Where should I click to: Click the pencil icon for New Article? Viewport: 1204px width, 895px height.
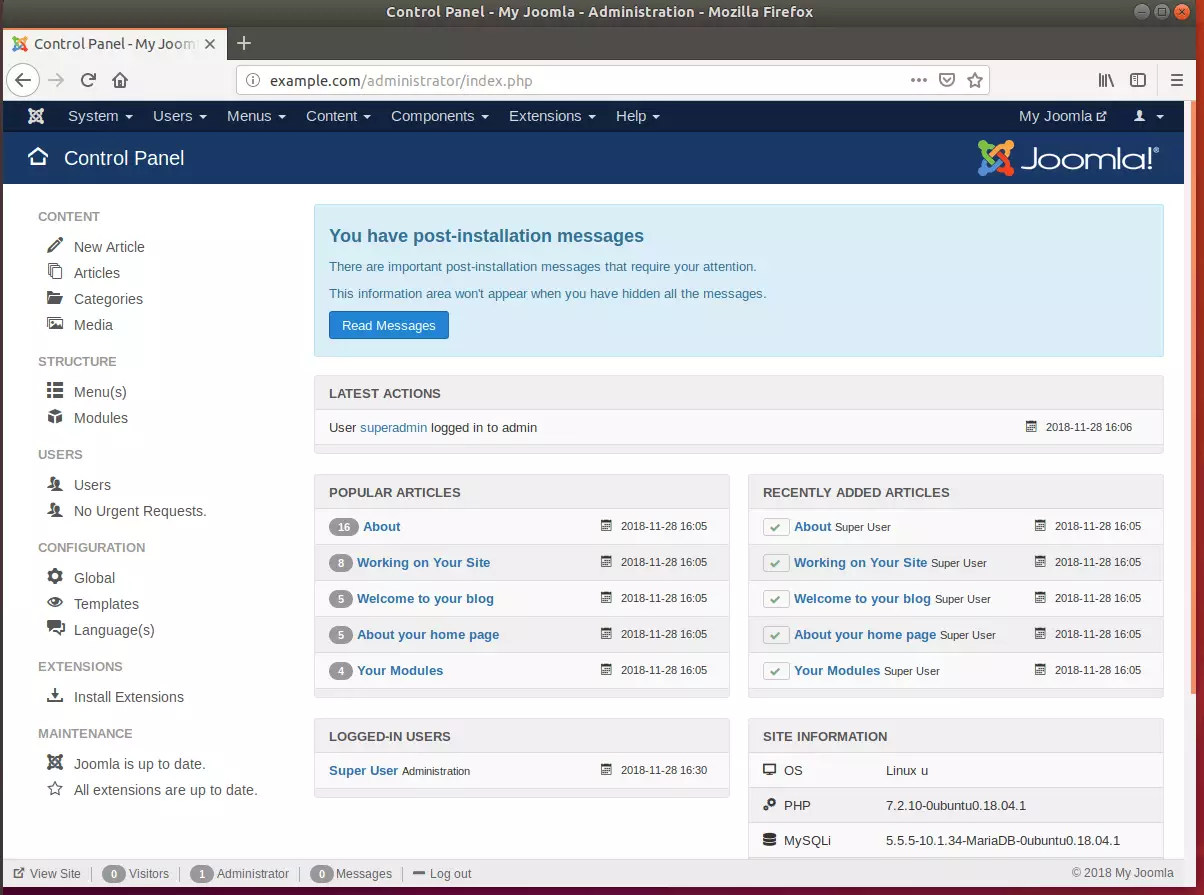55,246
